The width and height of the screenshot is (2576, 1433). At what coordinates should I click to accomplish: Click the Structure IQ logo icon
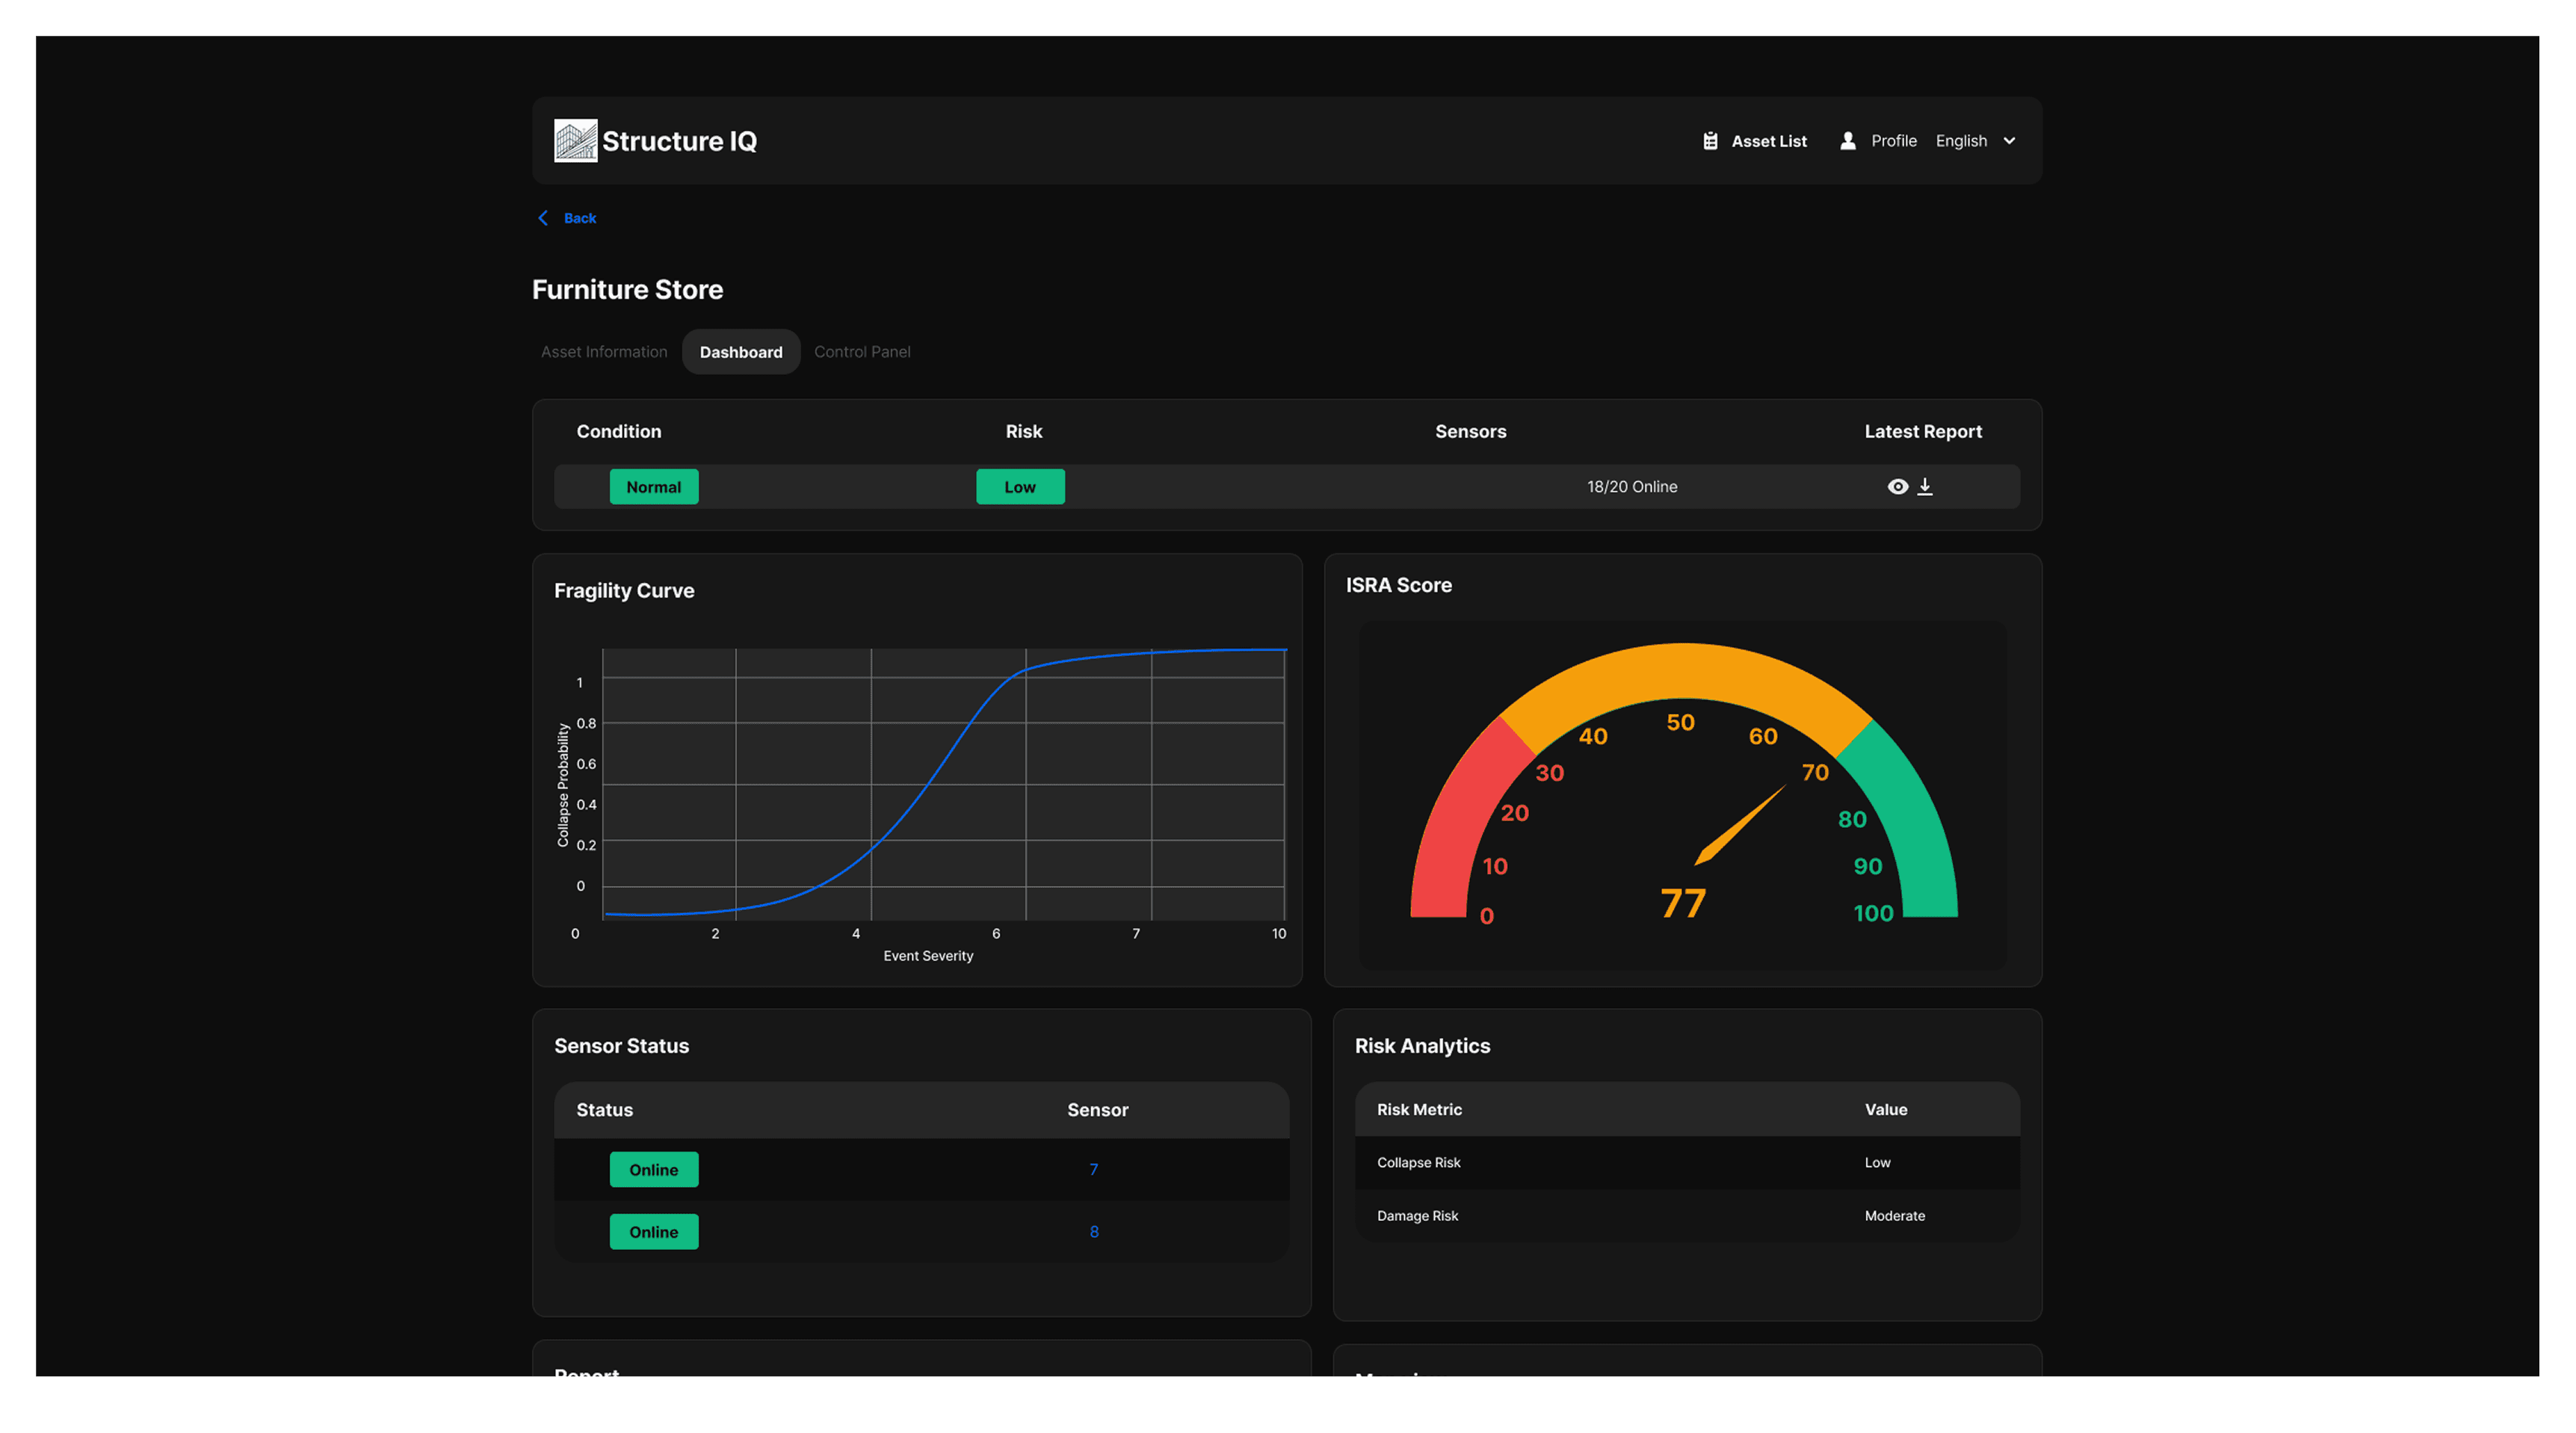[x=575, y=141]
